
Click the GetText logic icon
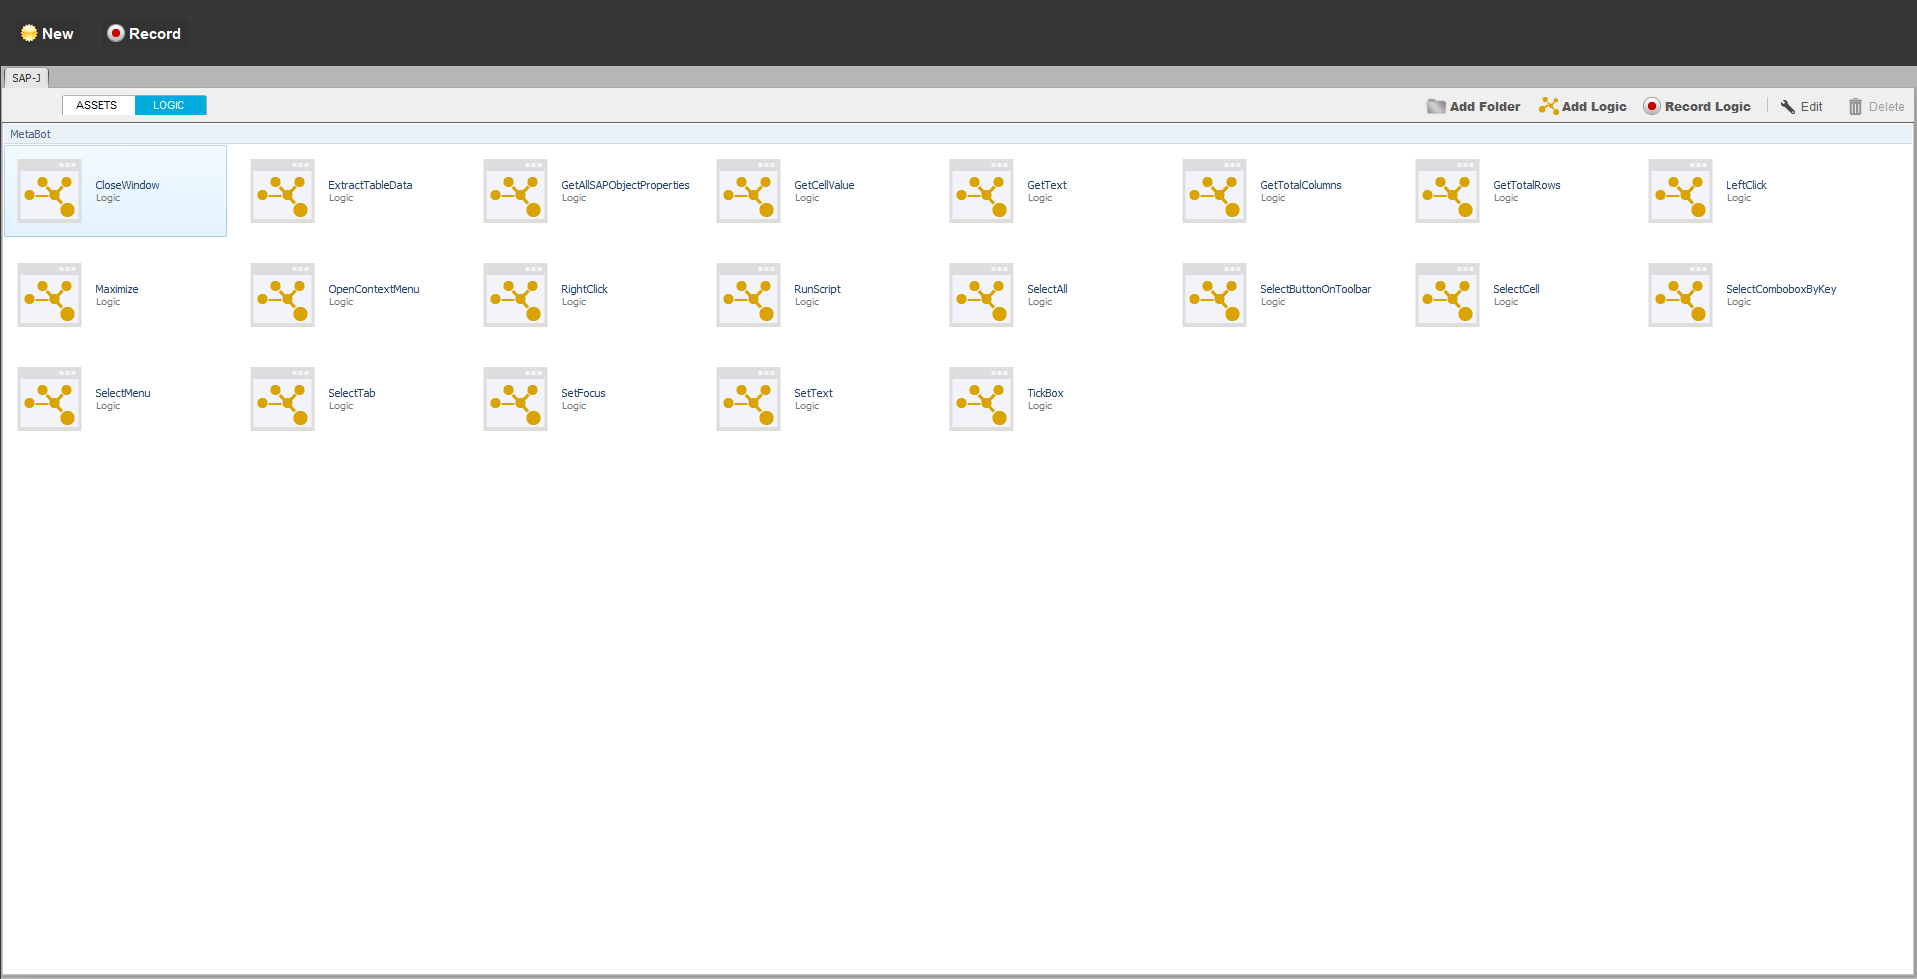point(981,191)
